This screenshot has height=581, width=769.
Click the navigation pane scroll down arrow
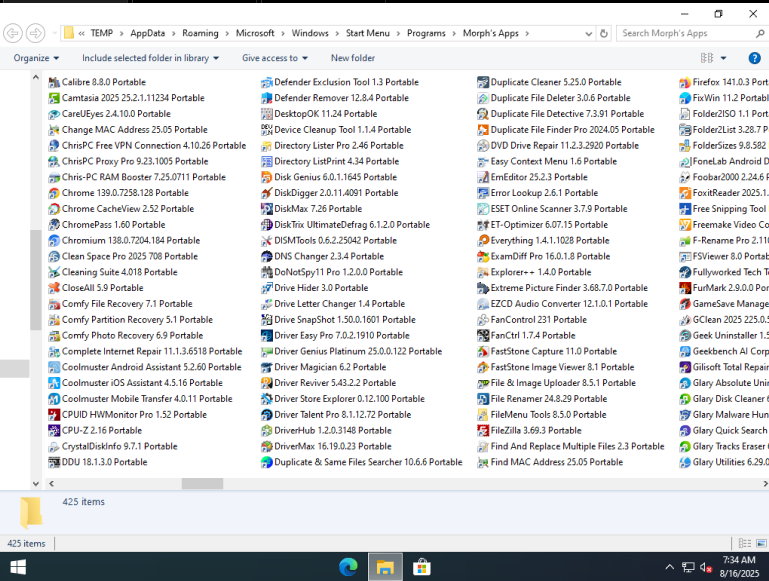pyautogui.click(x=35, y=483)
